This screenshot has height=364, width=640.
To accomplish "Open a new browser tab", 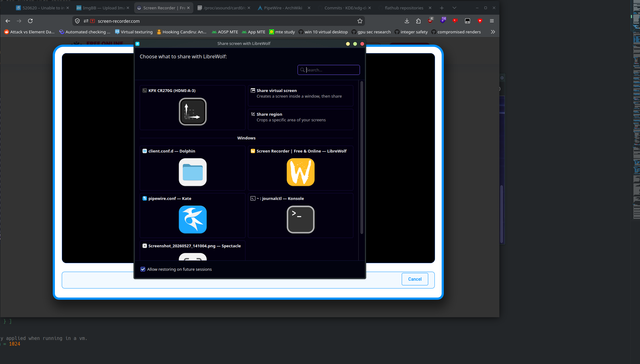I will (x=442, y=8).
